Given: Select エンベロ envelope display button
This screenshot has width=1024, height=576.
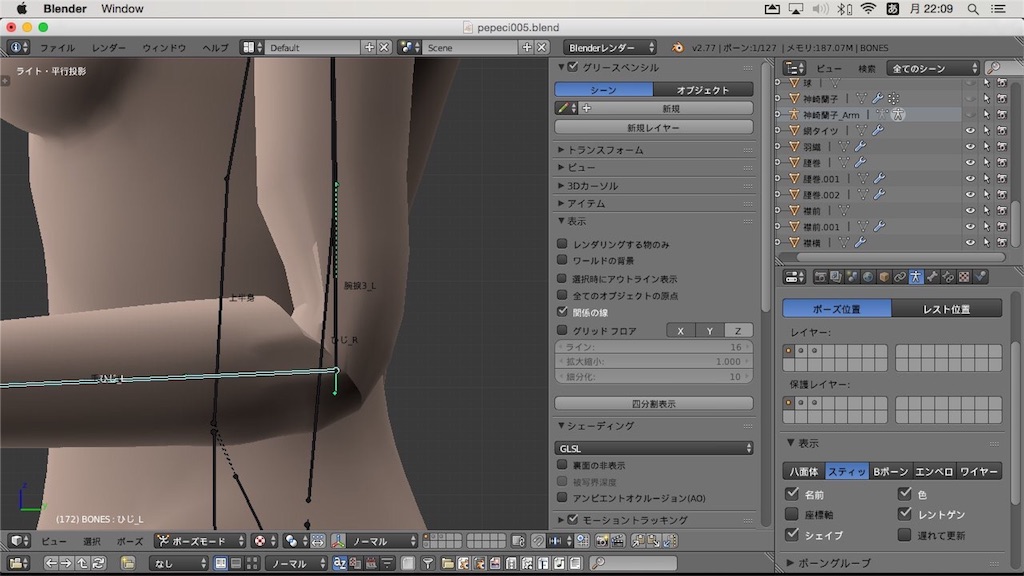Looking at the screenshot, I should [934, 471].
